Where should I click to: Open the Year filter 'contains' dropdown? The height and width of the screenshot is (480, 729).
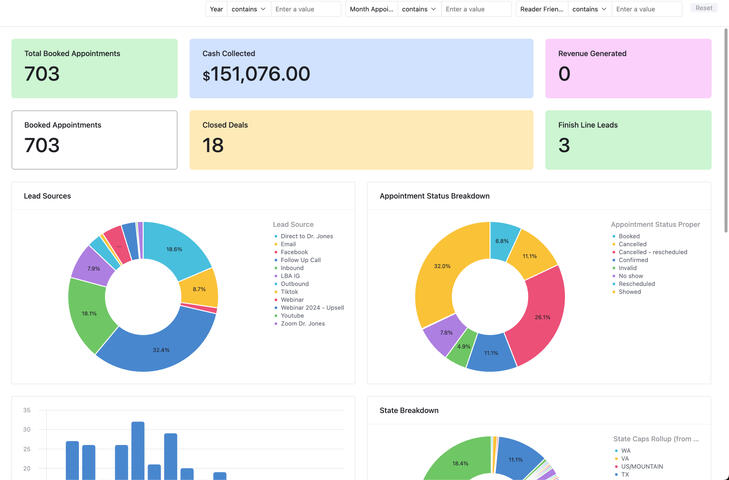tap(248, 9)
